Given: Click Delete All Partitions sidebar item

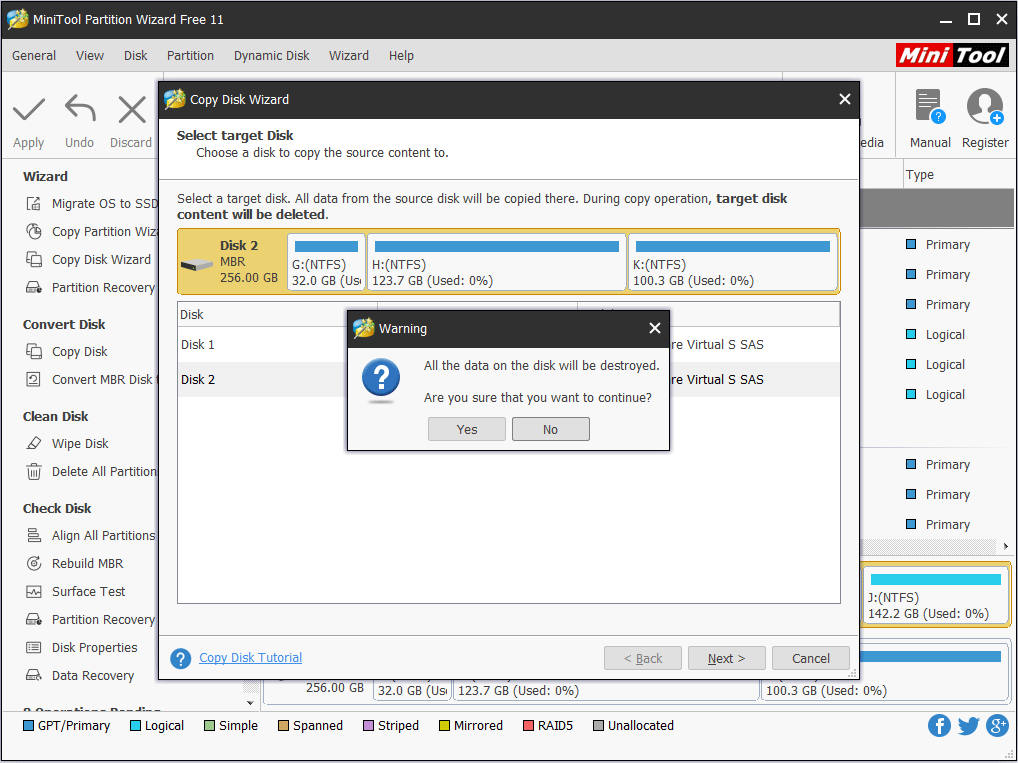Looking at the screenshot, I should pos(92,472).
